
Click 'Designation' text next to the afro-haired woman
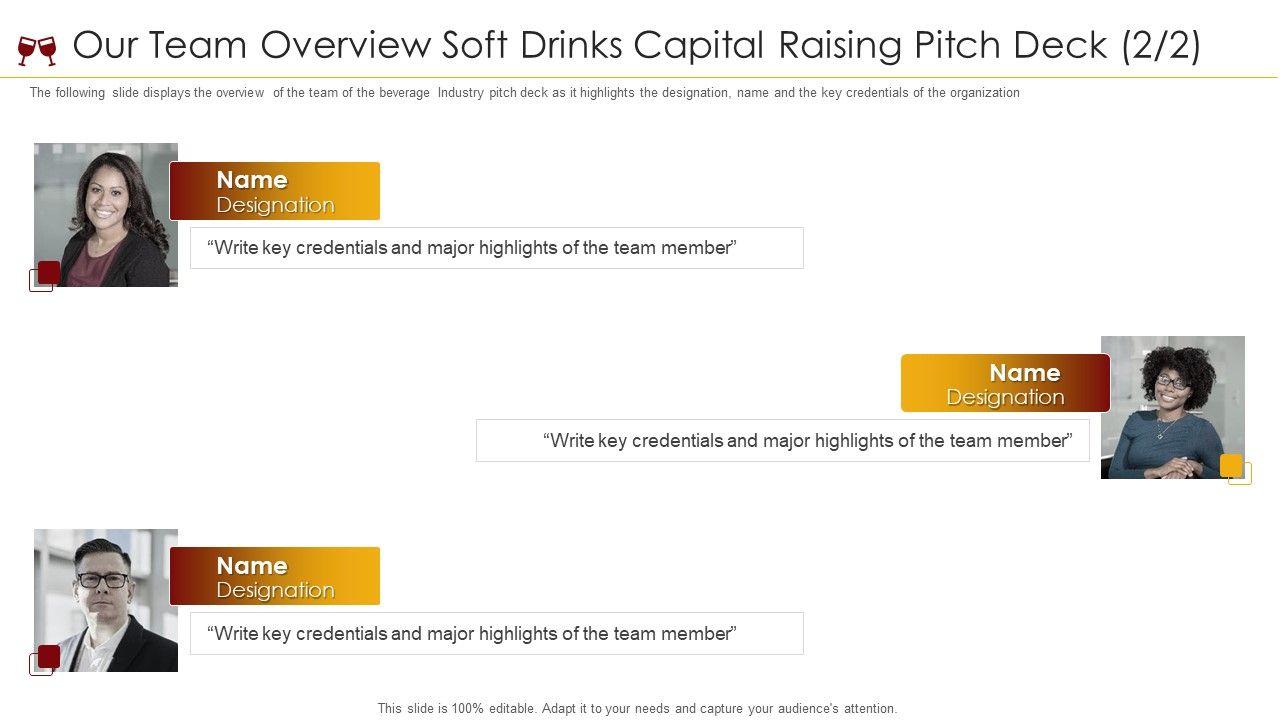[1005, 397]
